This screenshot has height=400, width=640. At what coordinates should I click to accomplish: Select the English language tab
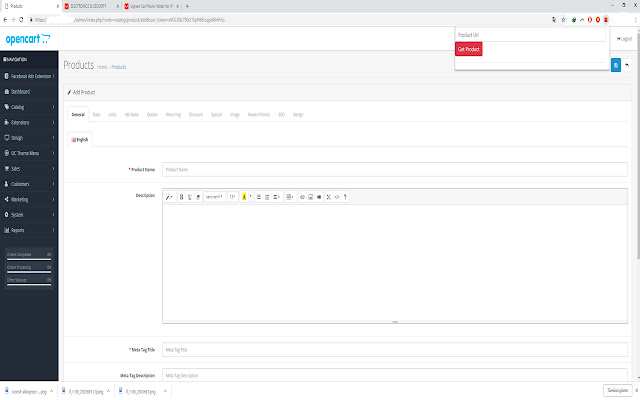pos(80,140)
